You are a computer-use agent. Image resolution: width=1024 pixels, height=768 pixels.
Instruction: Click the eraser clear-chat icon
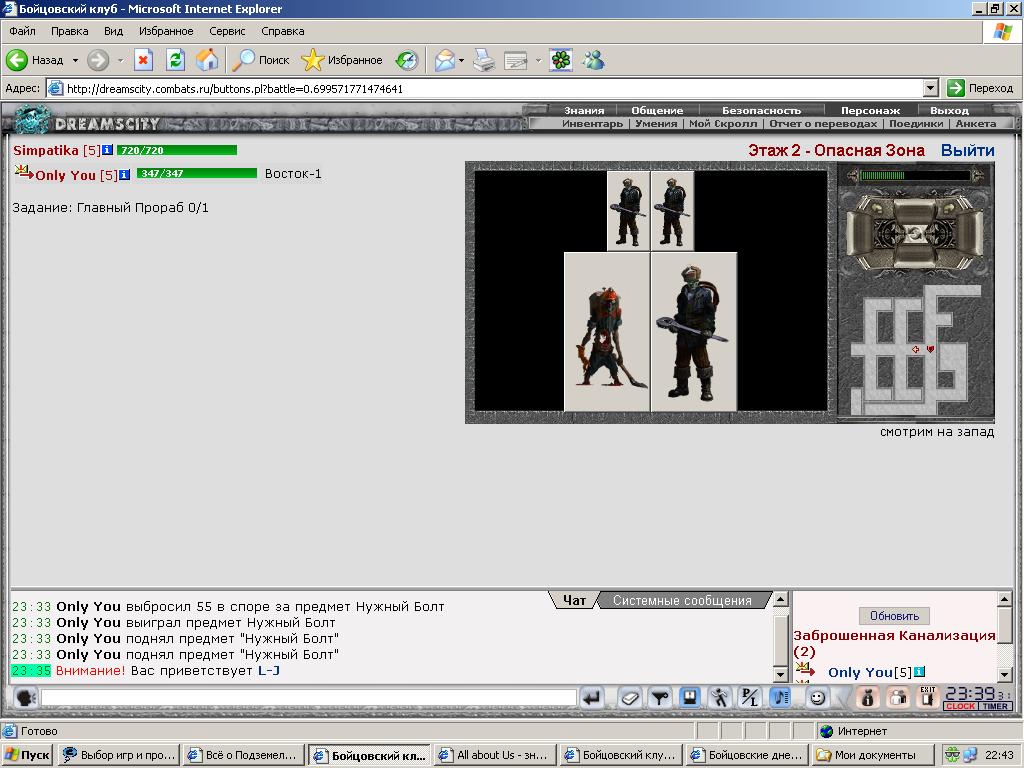(630, 698)
